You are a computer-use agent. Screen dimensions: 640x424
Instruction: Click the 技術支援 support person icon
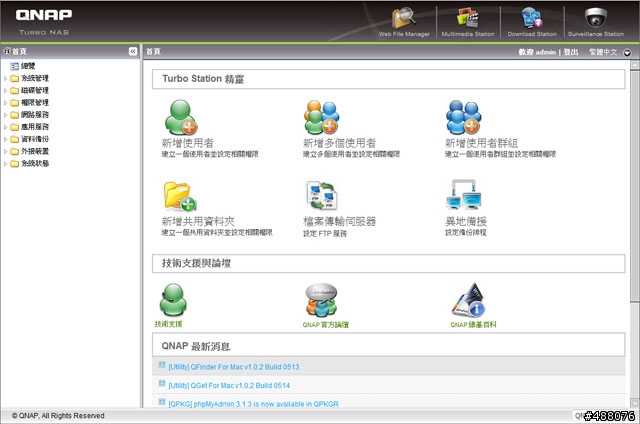173,300
